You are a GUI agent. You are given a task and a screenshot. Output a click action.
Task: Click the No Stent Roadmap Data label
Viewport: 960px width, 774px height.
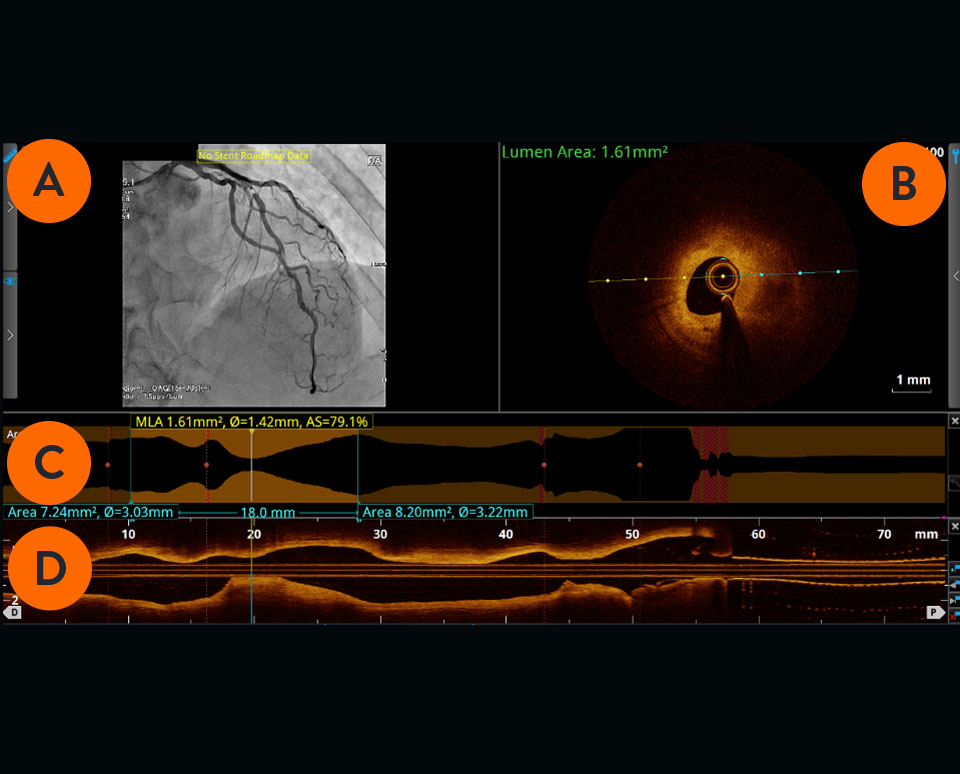(253, 156)
